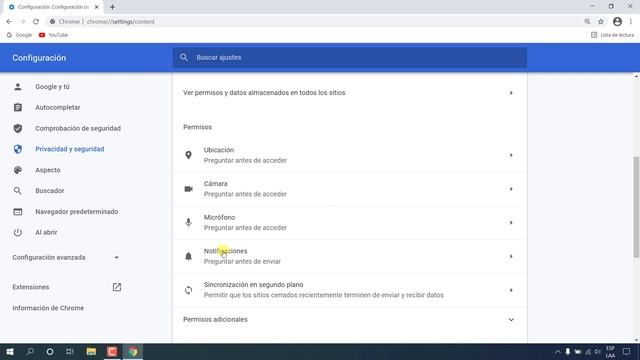Open Ver permisos y datos almacenados en todos los sitios
640x360 pixels.
[x=349, y=93]
